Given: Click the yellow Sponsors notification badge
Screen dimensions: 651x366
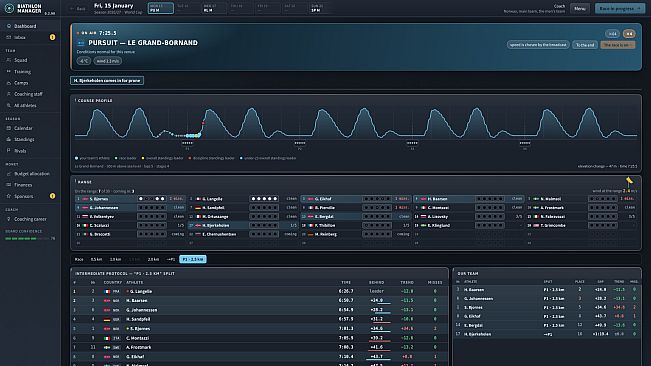Looking at the screenshot, I should pos(52,196).
